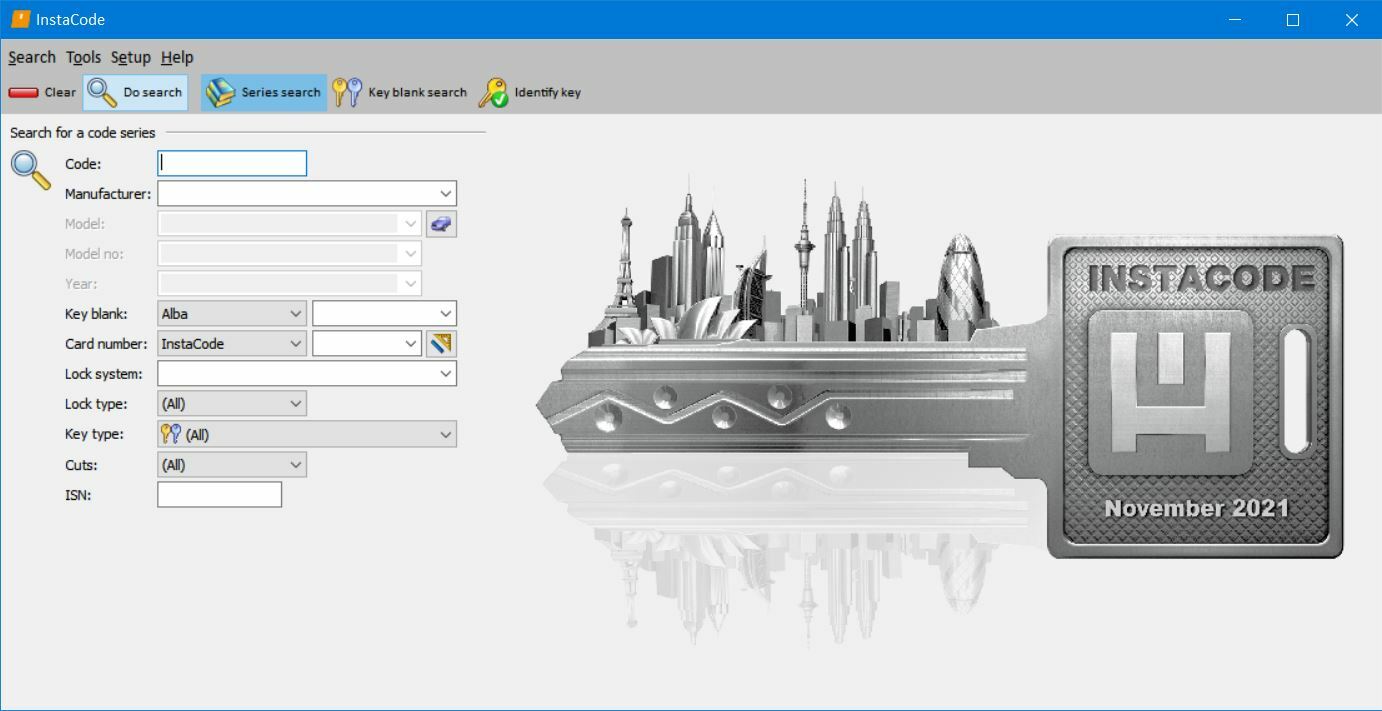Screen dimensions: 1382x711
Task: Open the Search menu
Action: click(32, 57)
